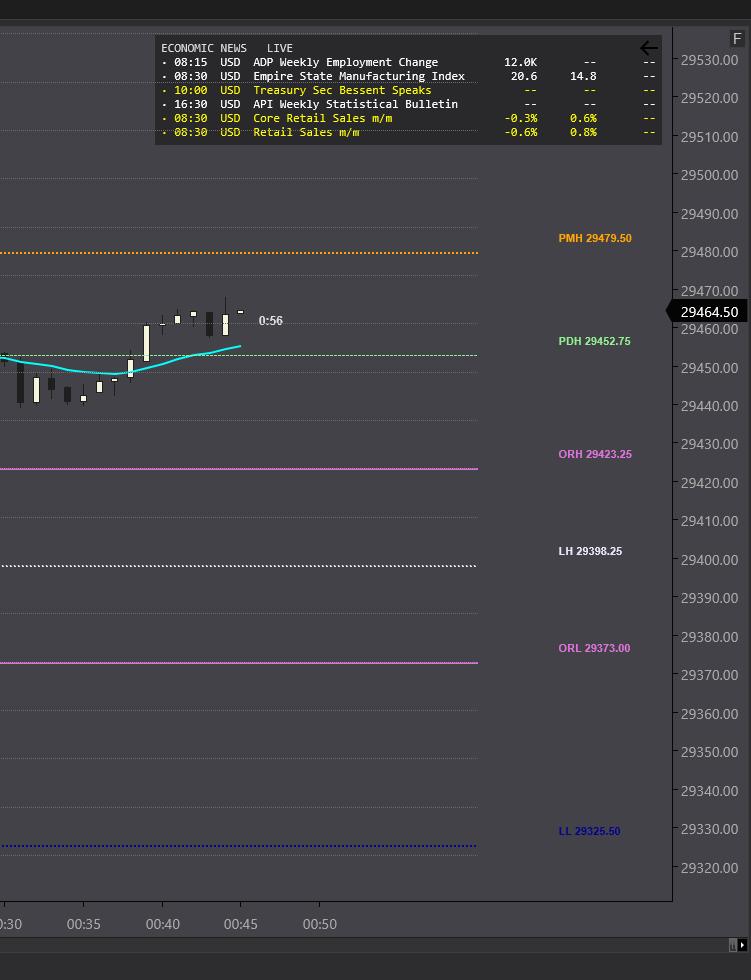
Task: Select API Weekly Statistical Bulletin row
Action: 409,104
